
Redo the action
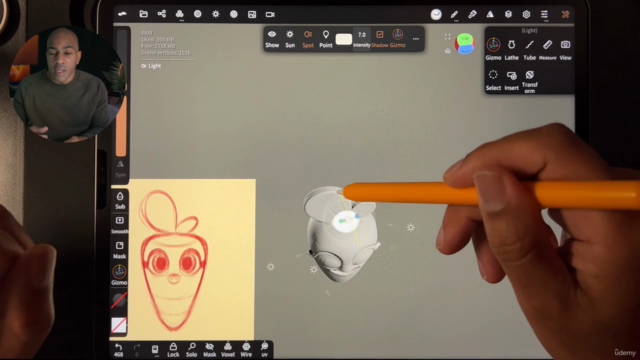coord(137,350)
